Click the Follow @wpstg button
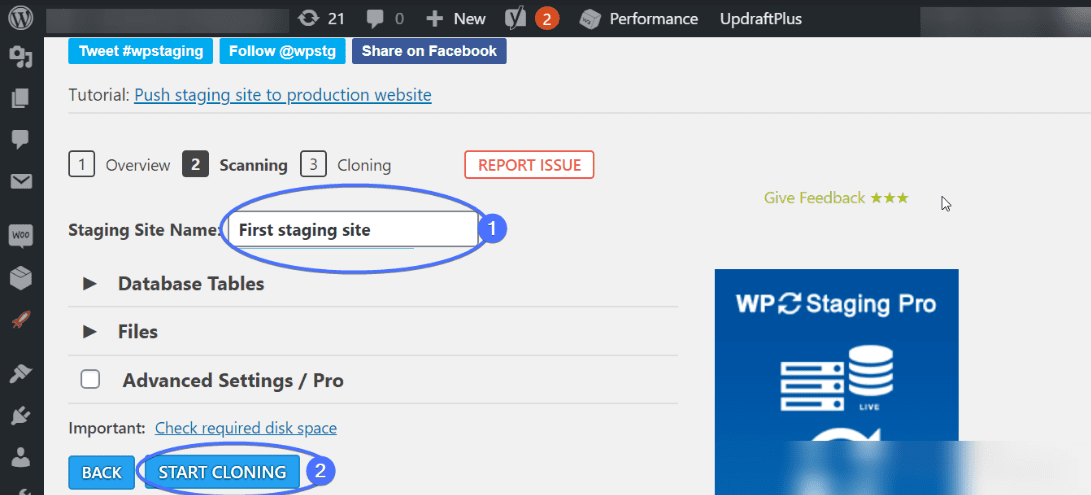 282,51
